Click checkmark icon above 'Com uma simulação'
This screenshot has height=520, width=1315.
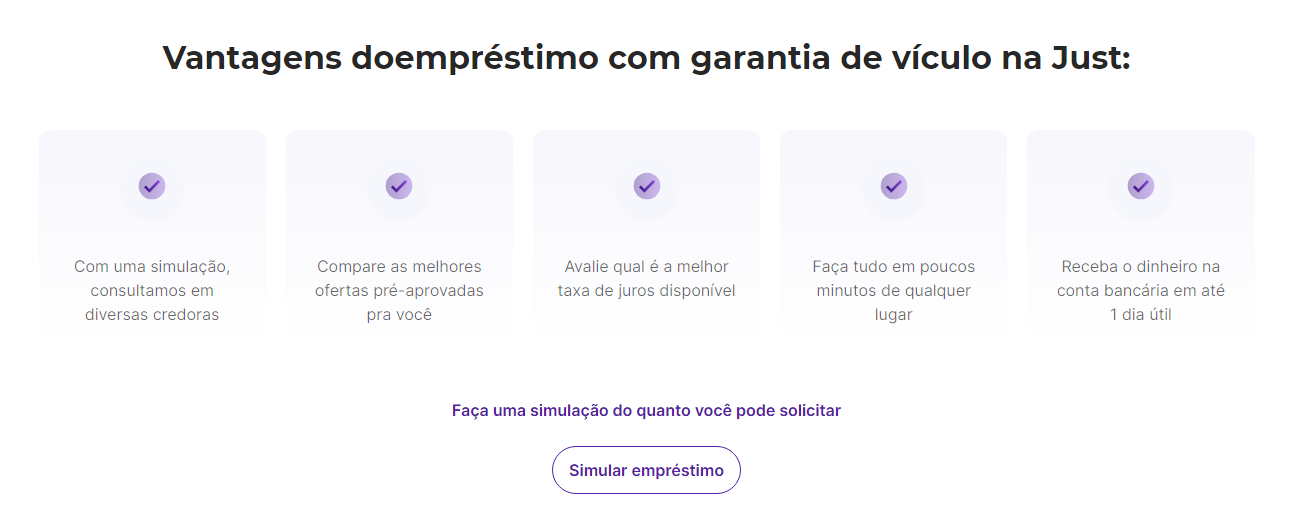point(152,186)
